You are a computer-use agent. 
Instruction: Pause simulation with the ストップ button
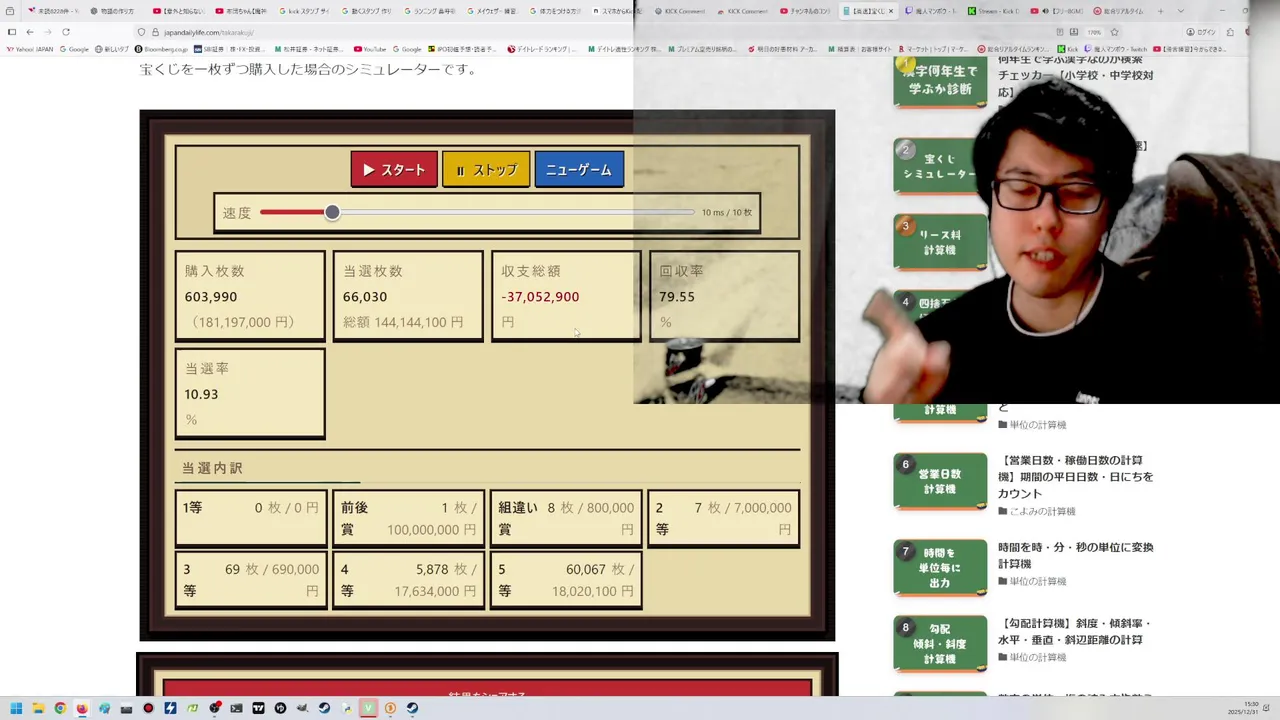tap(486, 169)
